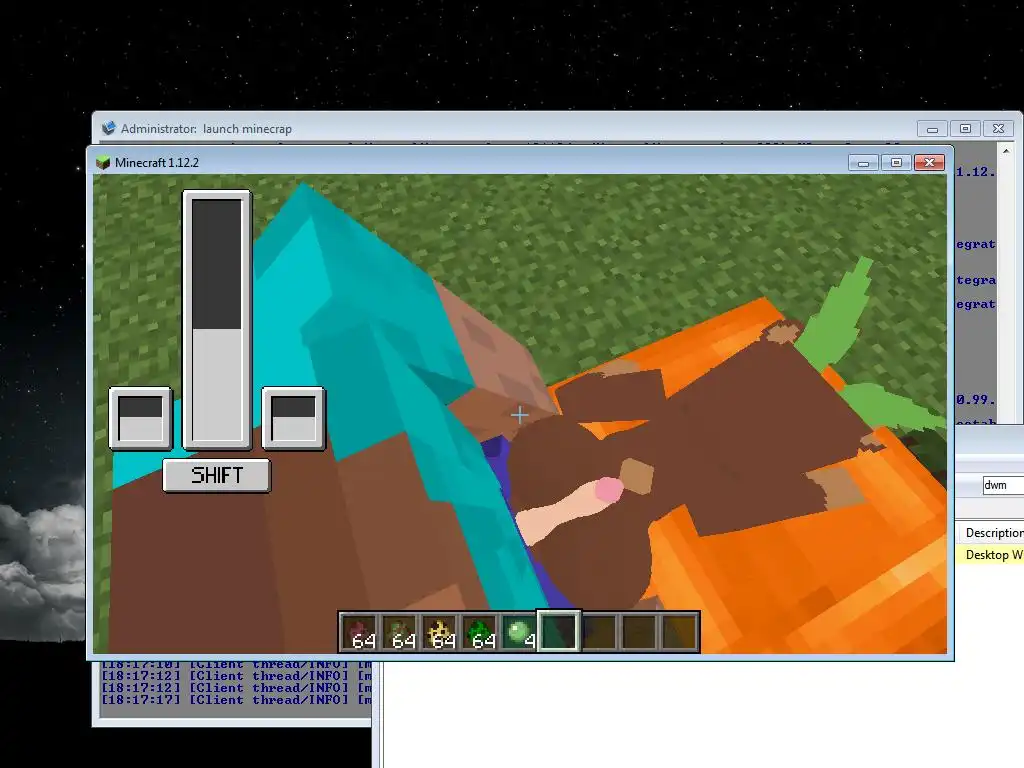The height and width of the screenshot is (768, 1024).
Task: Click the small meter right of tall bar
Action: pyautogui.click(x=293, y=419)
